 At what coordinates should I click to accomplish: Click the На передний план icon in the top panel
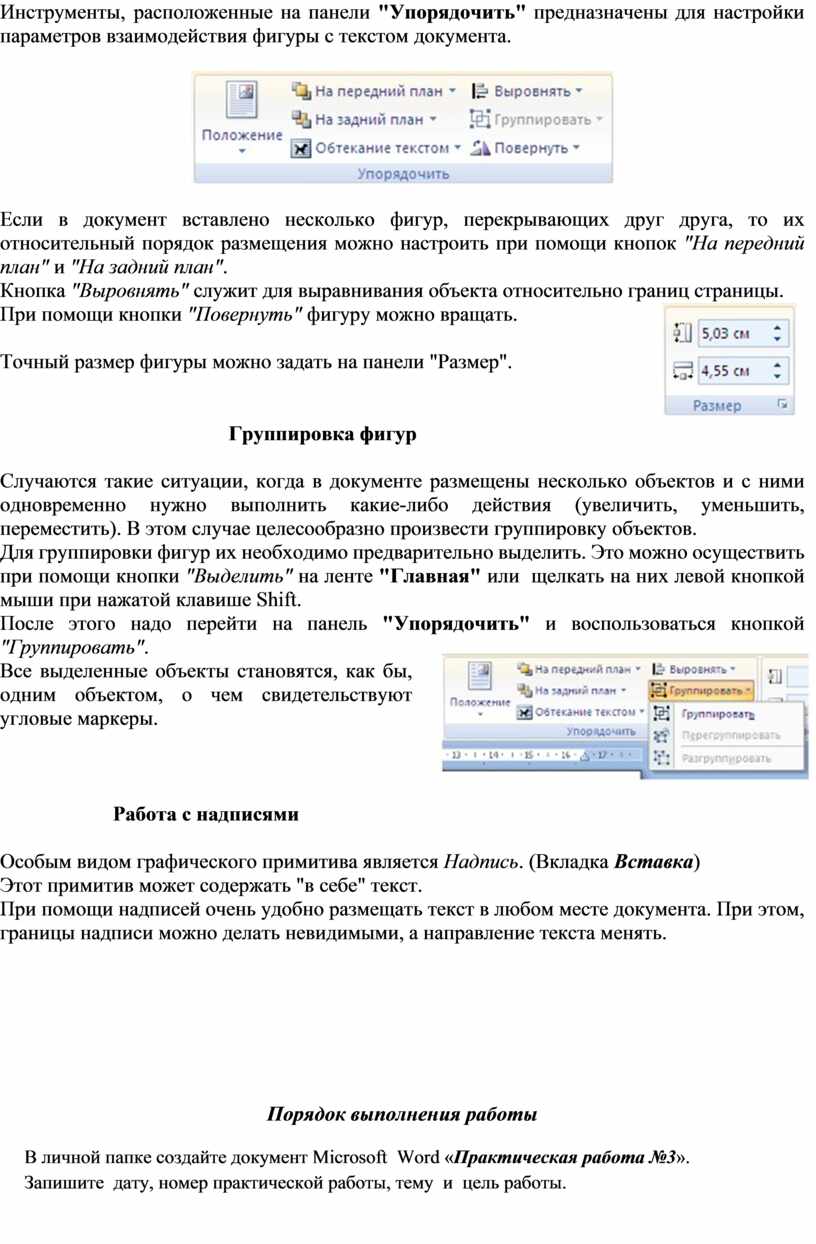click(301, 91)
